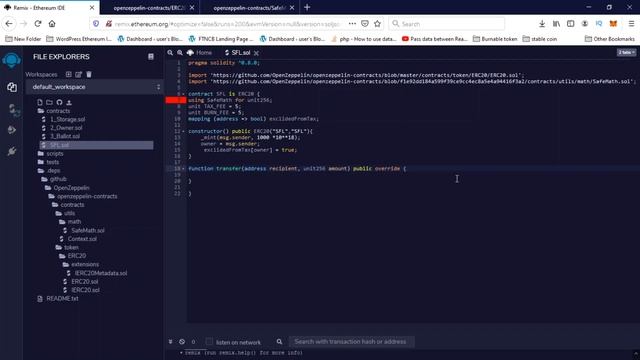The image size is (640, 360).
Task: Click the File Explorers documentation icon
Action: click(x=151, y=57)
